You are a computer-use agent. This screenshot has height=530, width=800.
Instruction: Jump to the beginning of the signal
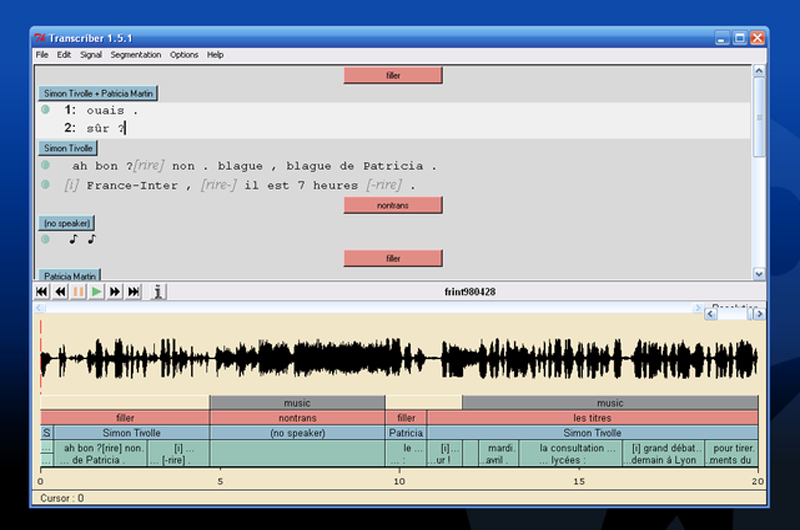tap(41, 292)
